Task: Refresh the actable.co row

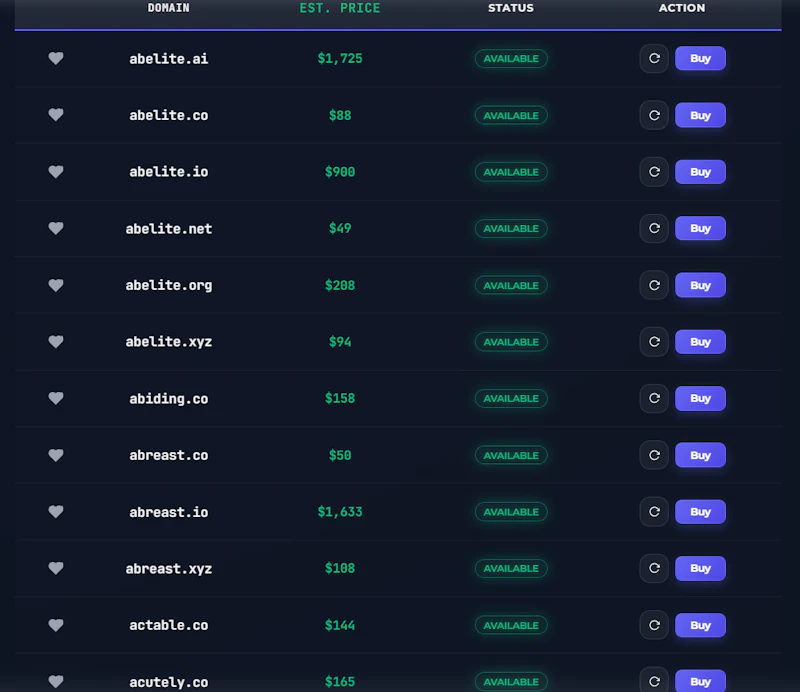Action: (x=654, y=625)
